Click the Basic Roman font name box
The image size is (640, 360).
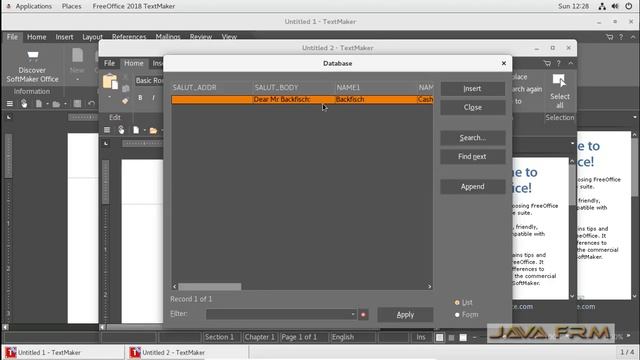tap(149, 80)
